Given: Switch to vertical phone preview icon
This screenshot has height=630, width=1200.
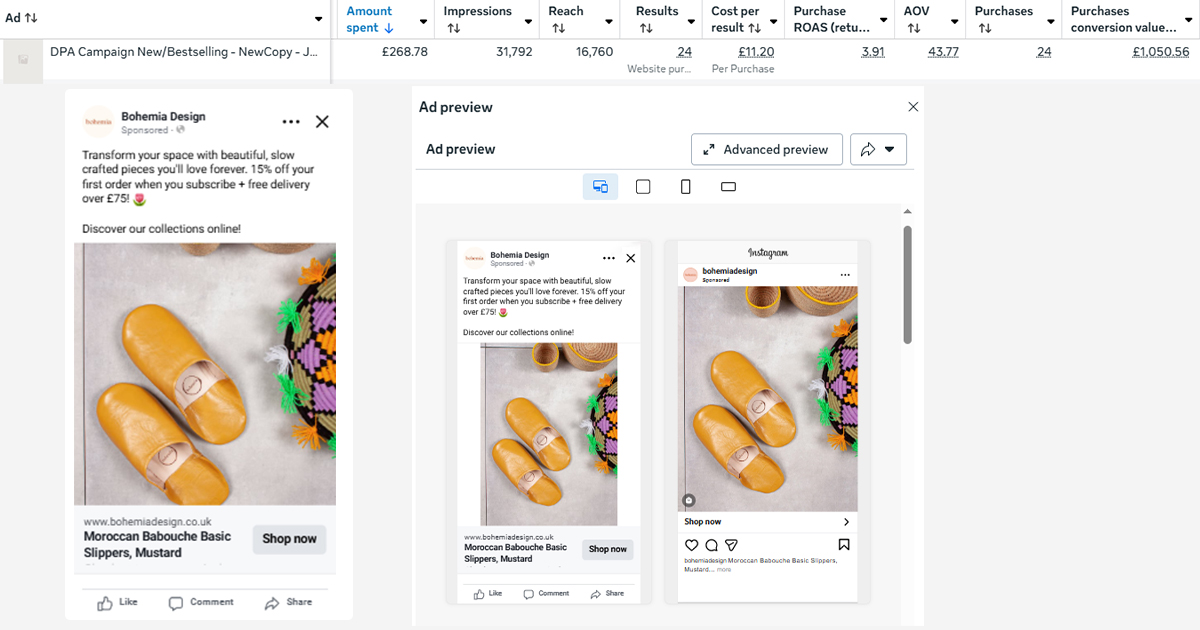Looking at the screenshot, I should (x=685, y=186).
